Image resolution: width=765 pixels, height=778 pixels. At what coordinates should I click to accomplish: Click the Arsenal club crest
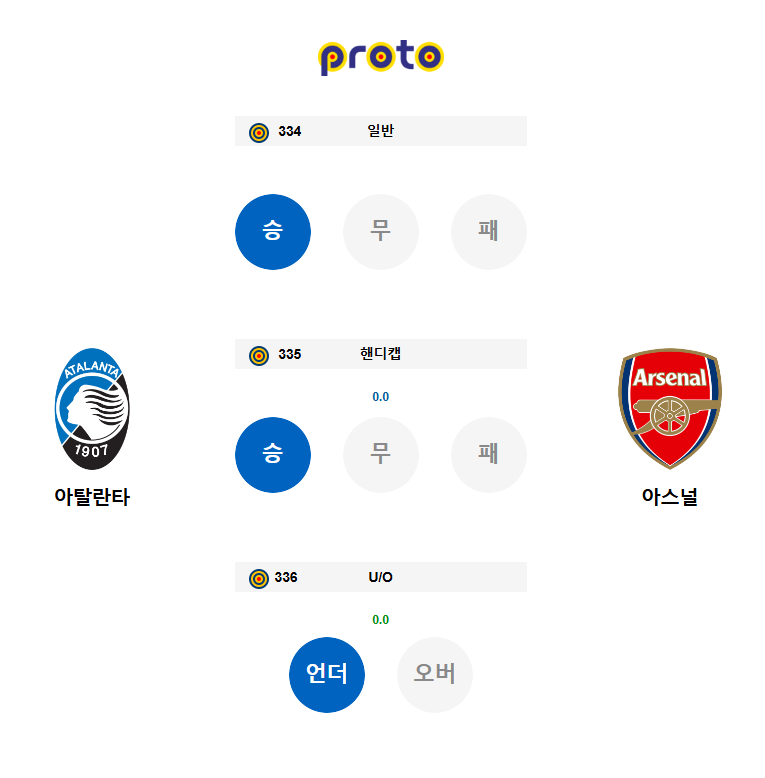click(x=670, y=408)
